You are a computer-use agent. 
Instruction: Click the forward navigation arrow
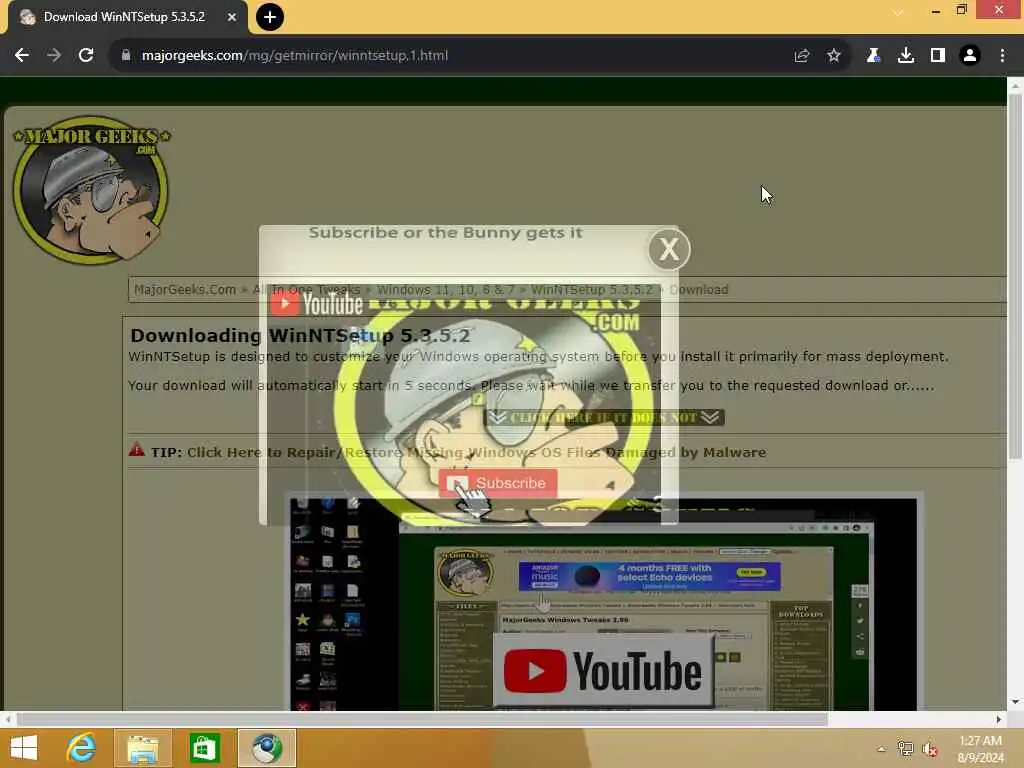click(x=54, y=56)
